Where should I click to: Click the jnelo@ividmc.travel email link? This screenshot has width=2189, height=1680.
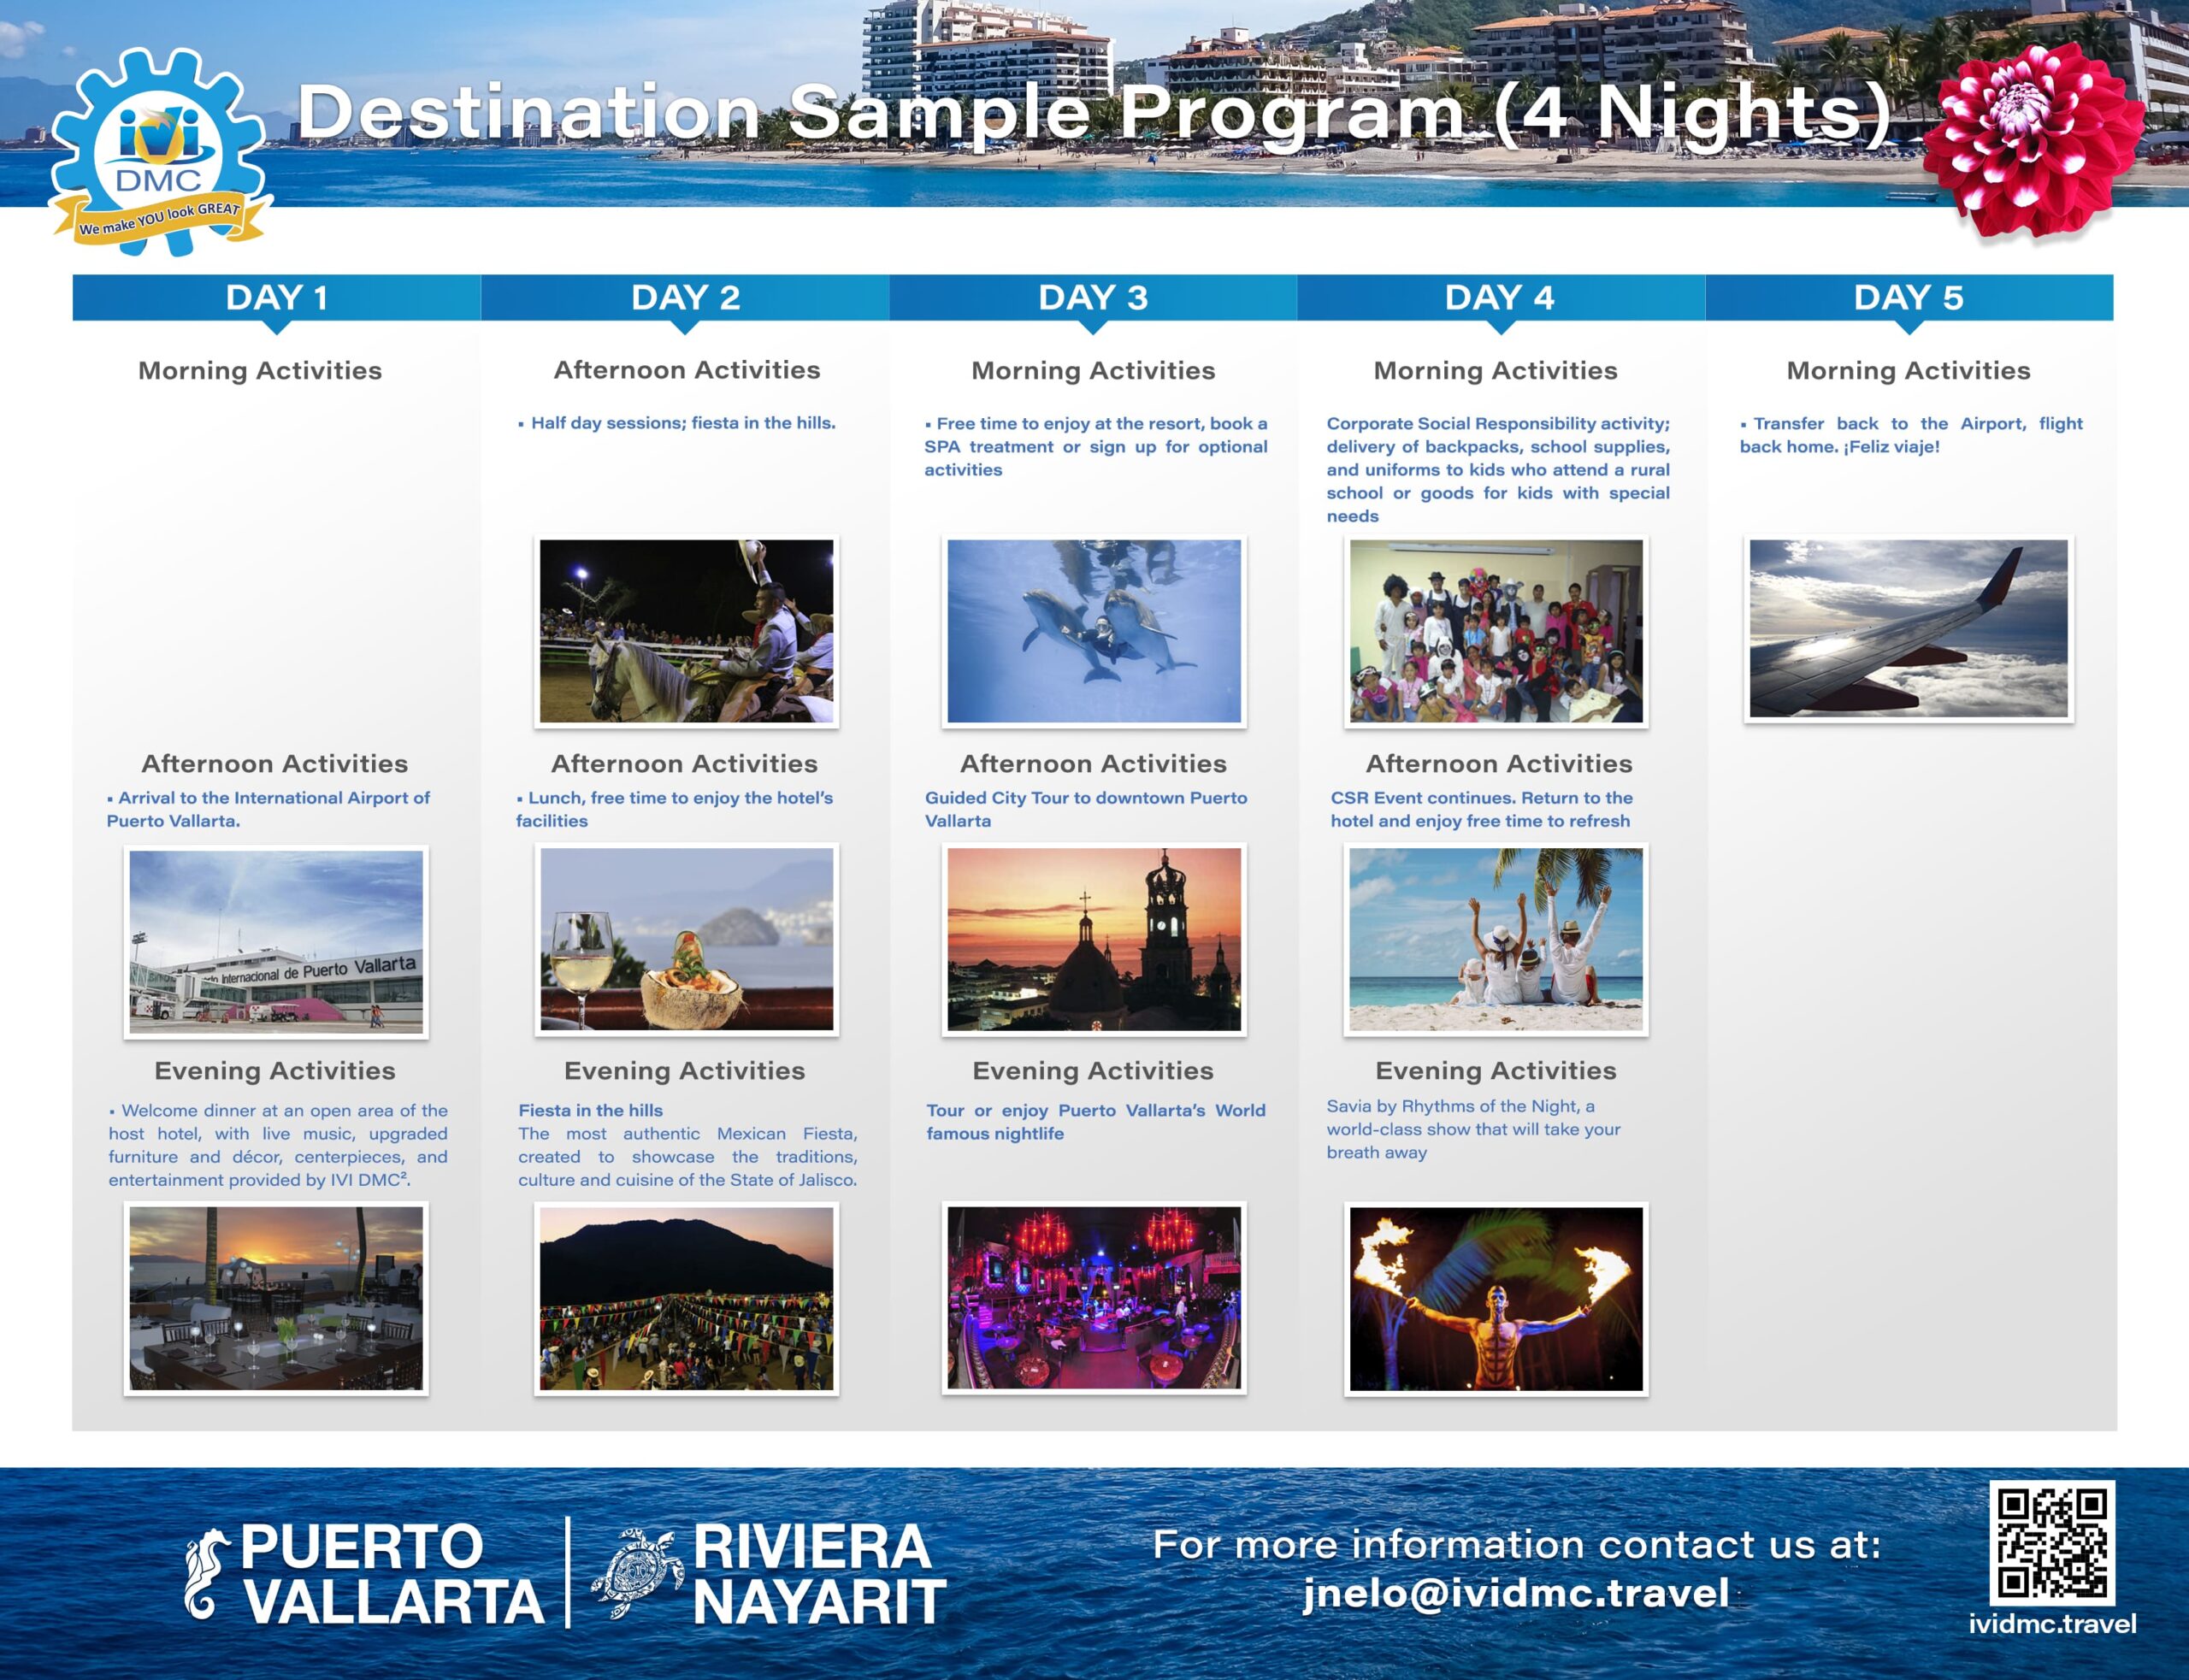[1516, 1593]
